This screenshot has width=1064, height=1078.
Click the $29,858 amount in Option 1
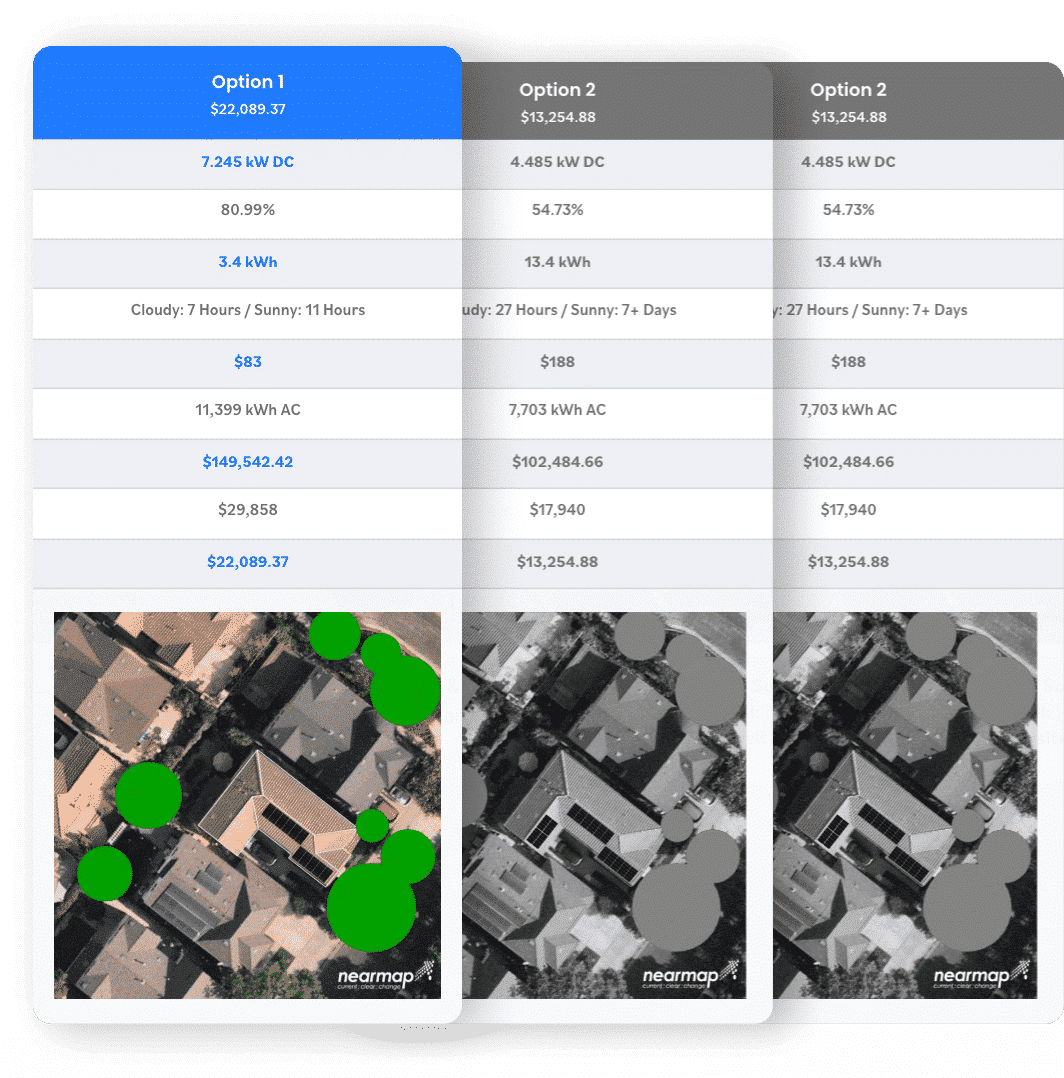pos(247,509)
